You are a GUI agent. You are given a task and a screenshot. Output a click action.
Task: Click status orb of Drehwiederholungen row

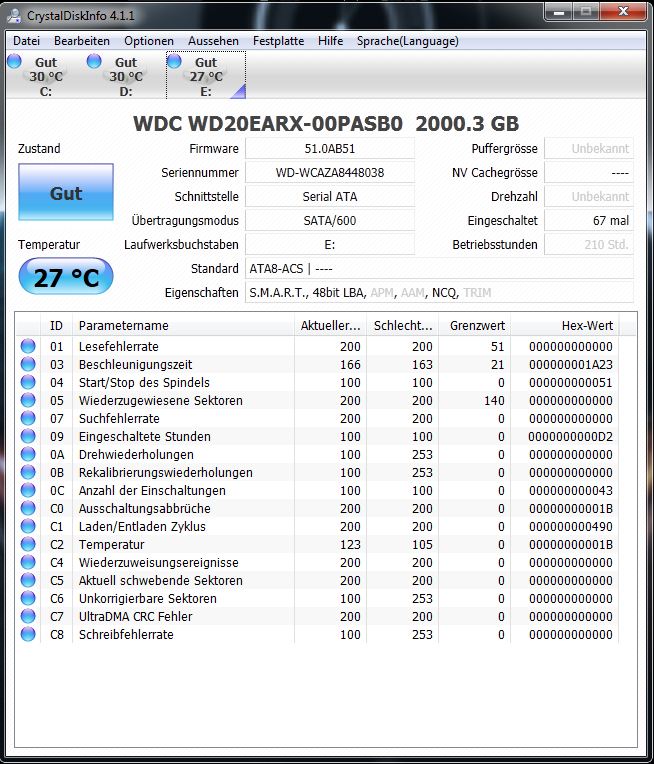click(x=28, y=454)
